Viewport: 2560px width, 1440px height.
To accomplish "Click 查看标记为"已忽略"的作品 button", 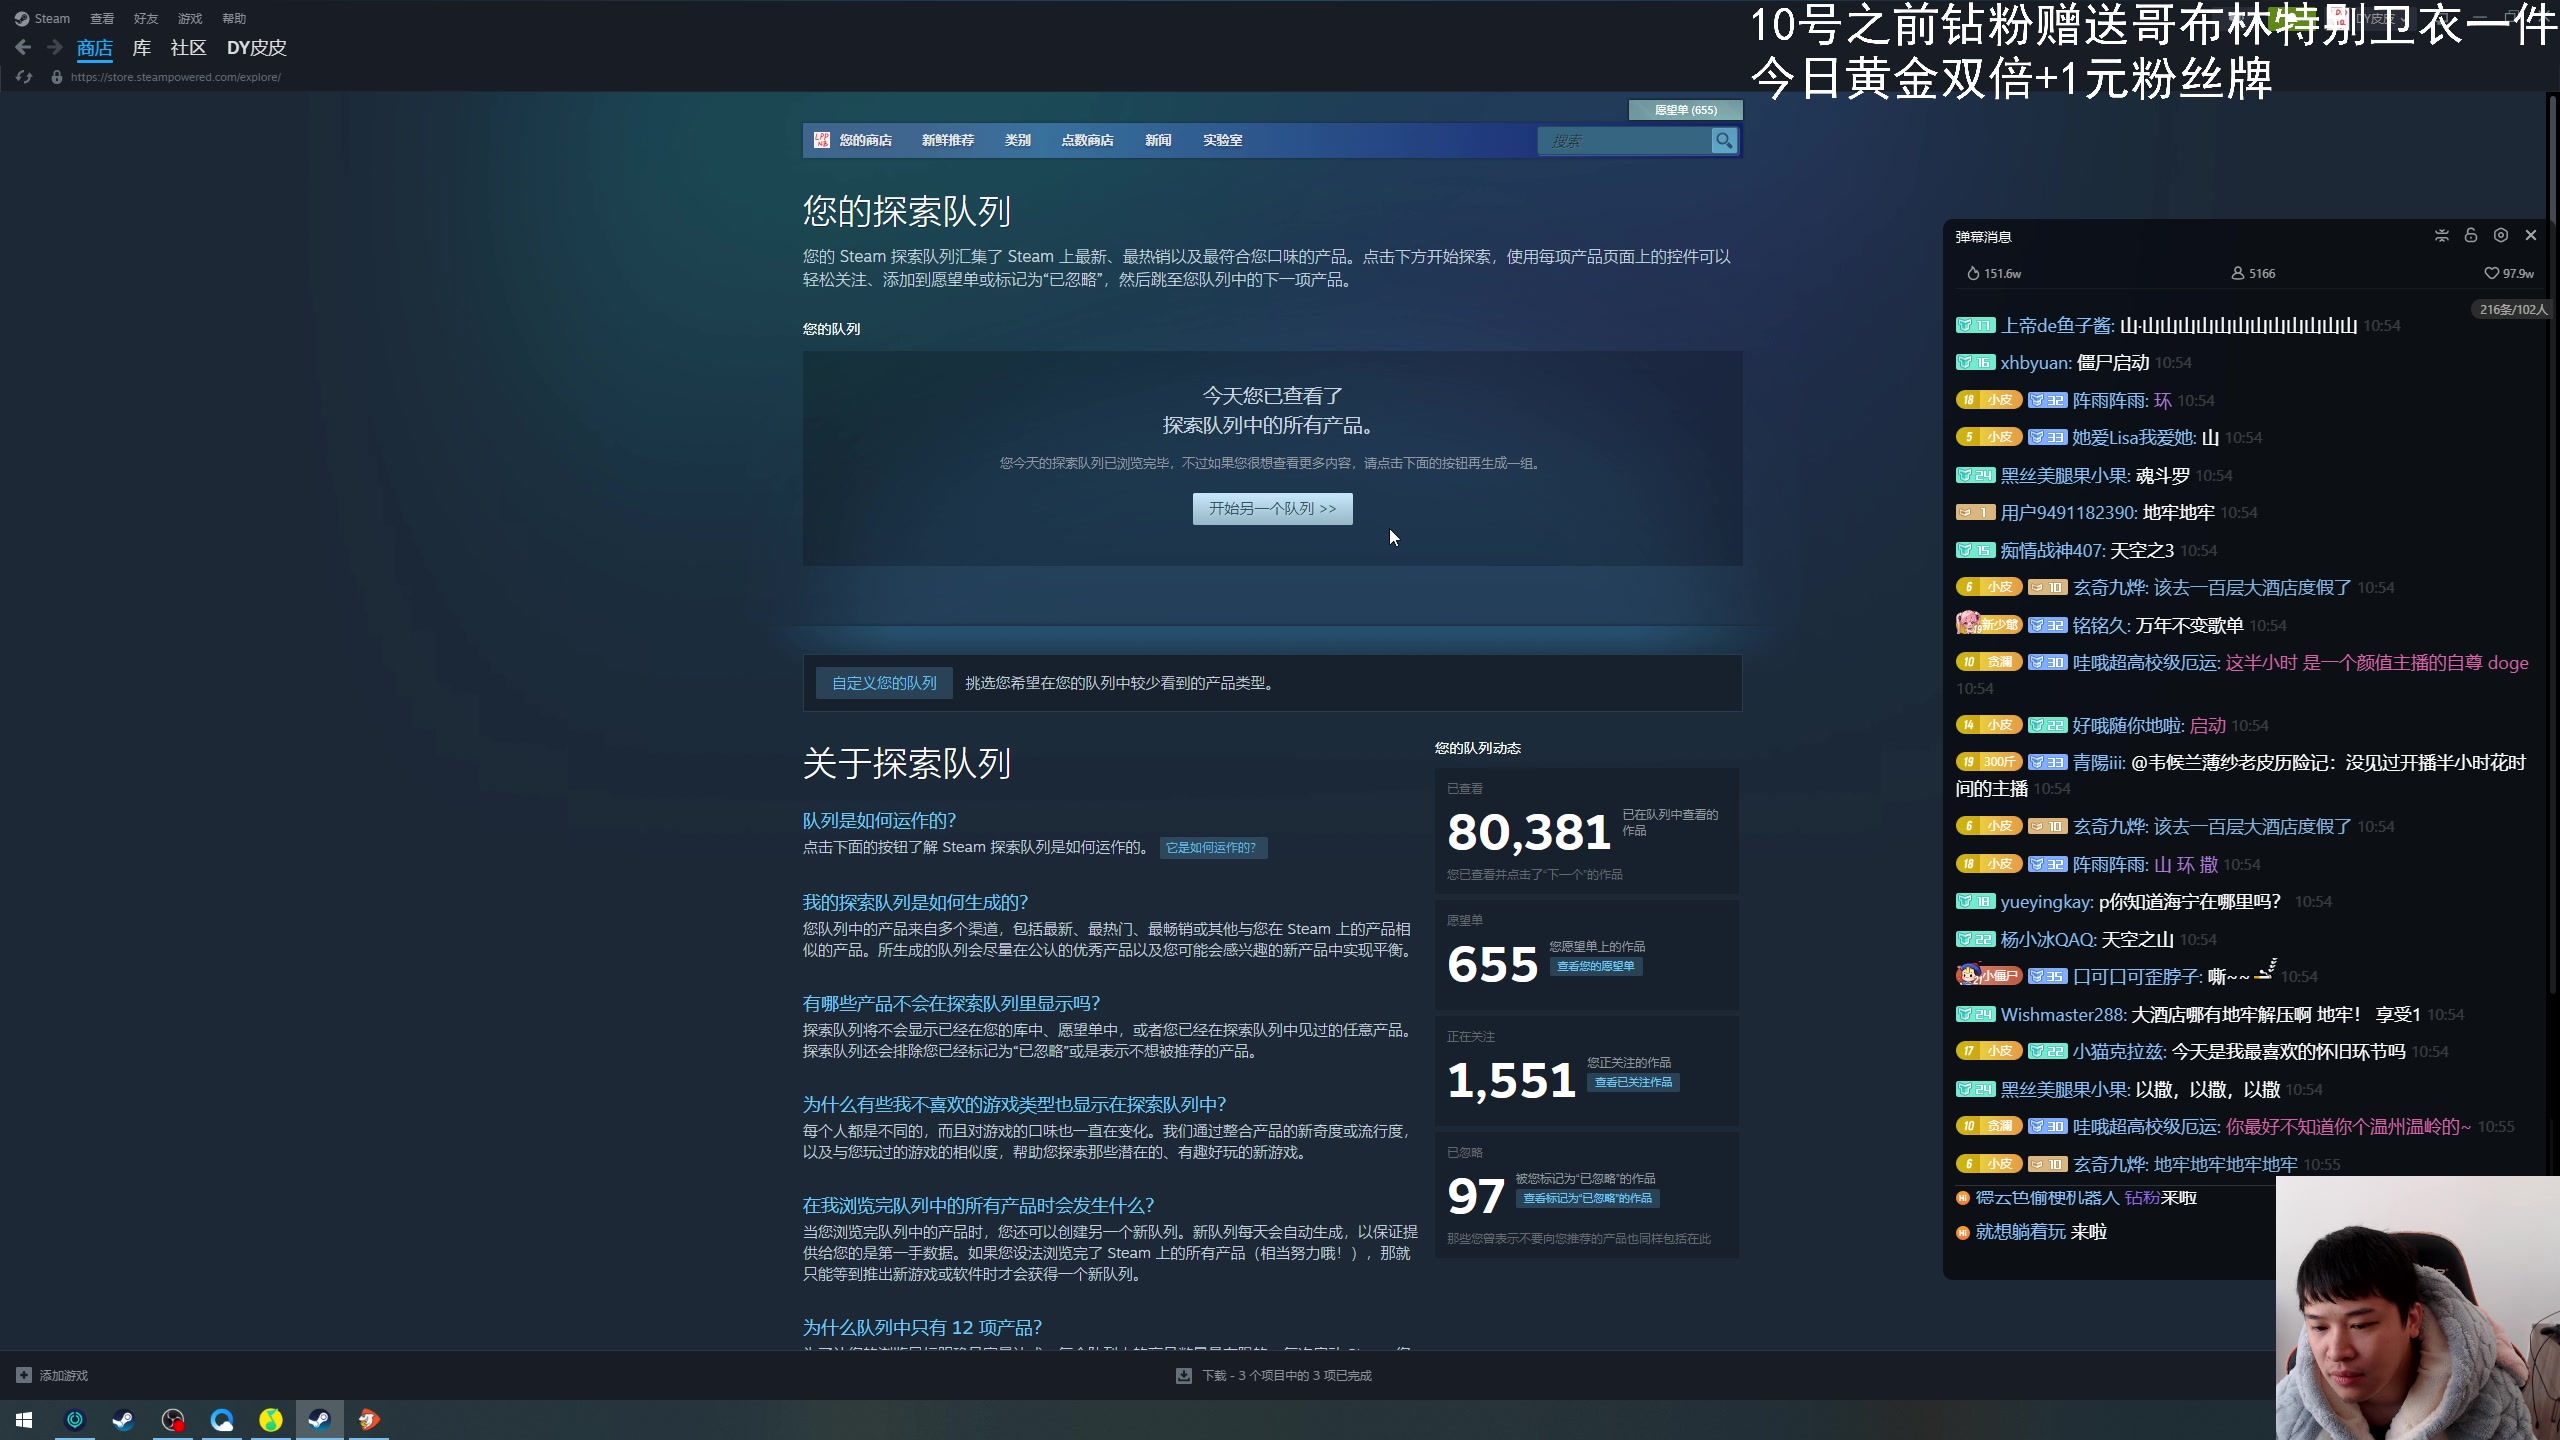I will coord(1588,1198).
